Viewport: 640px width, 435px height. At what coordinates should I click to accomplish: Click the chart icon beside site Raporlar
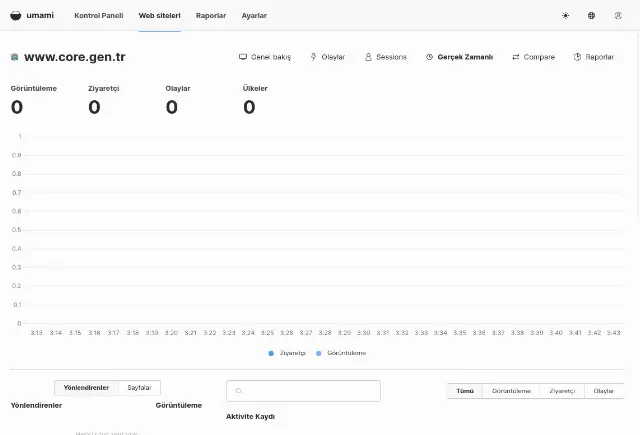tap(577, 57)
